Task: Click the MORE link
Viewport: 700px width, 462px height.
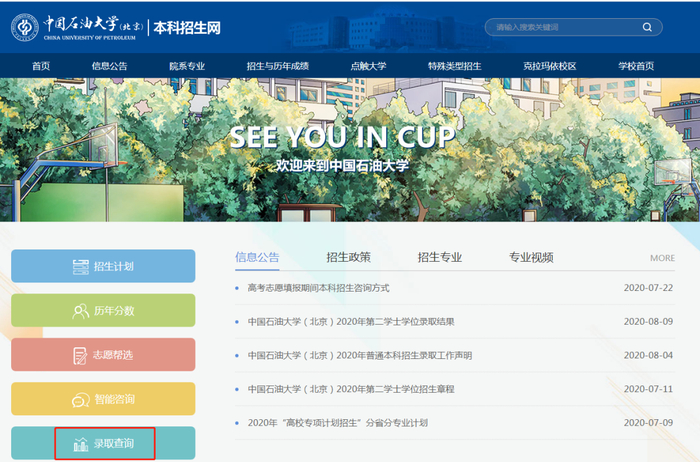Action: tap(662, 258)
